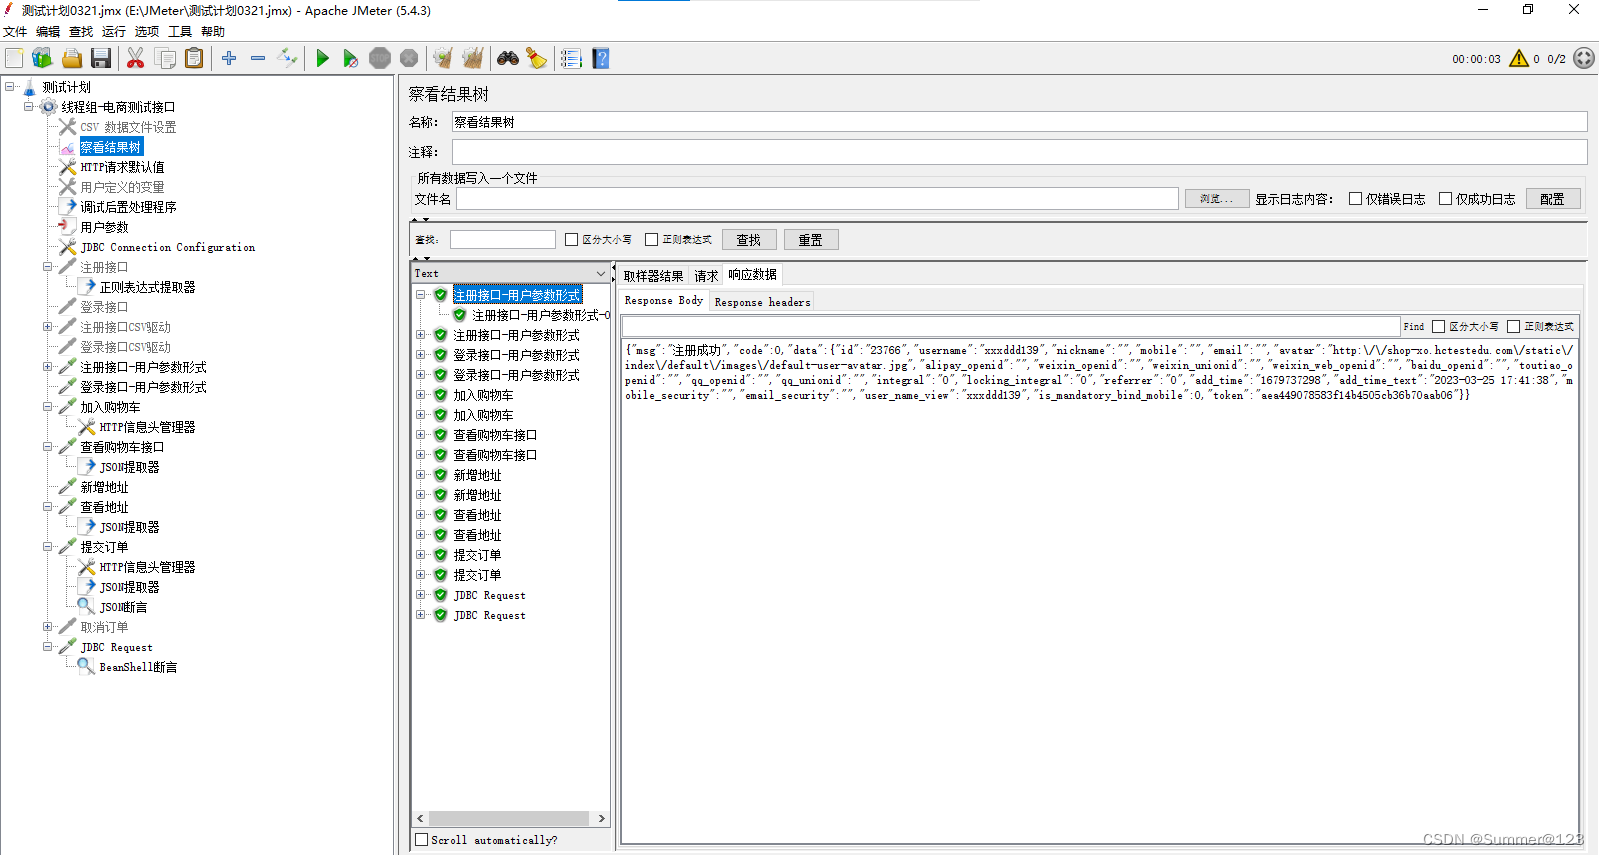Enable 区分大小写 checkbox next to search field

pyautogui.click(x=572, y=240)
